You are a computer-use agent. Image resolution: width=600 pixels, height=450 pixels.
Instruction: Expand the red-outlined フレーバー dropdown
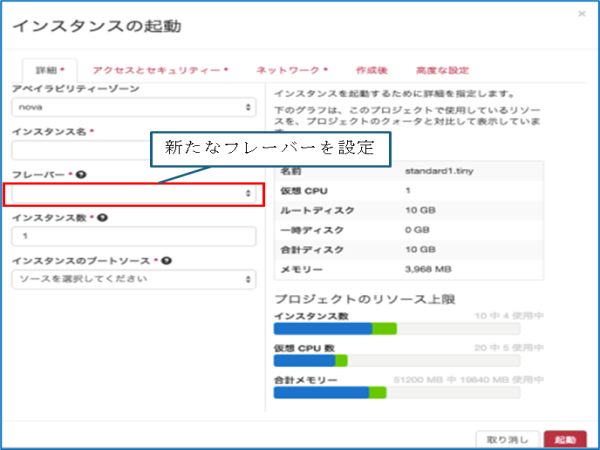[x=134, y=193]
